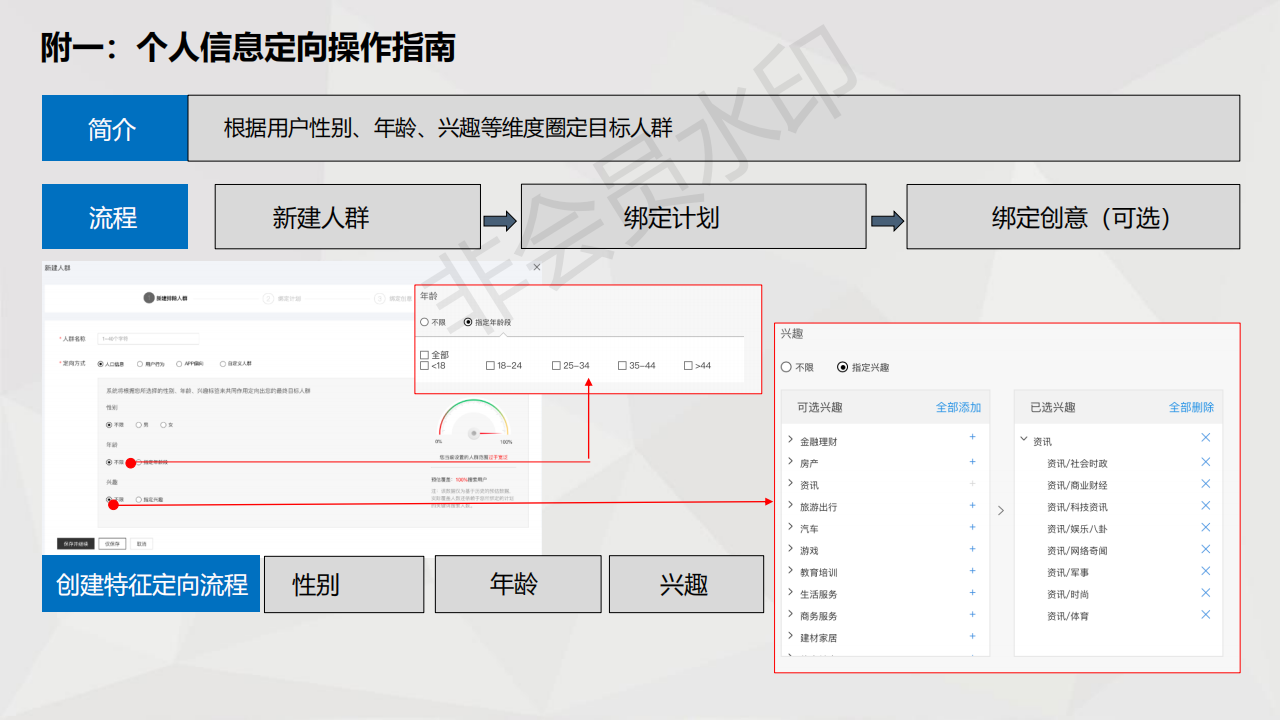
Task: Expand 资讯 in the 可选兴趣 list
Action: pyautogui.click(x=790, y=484)
